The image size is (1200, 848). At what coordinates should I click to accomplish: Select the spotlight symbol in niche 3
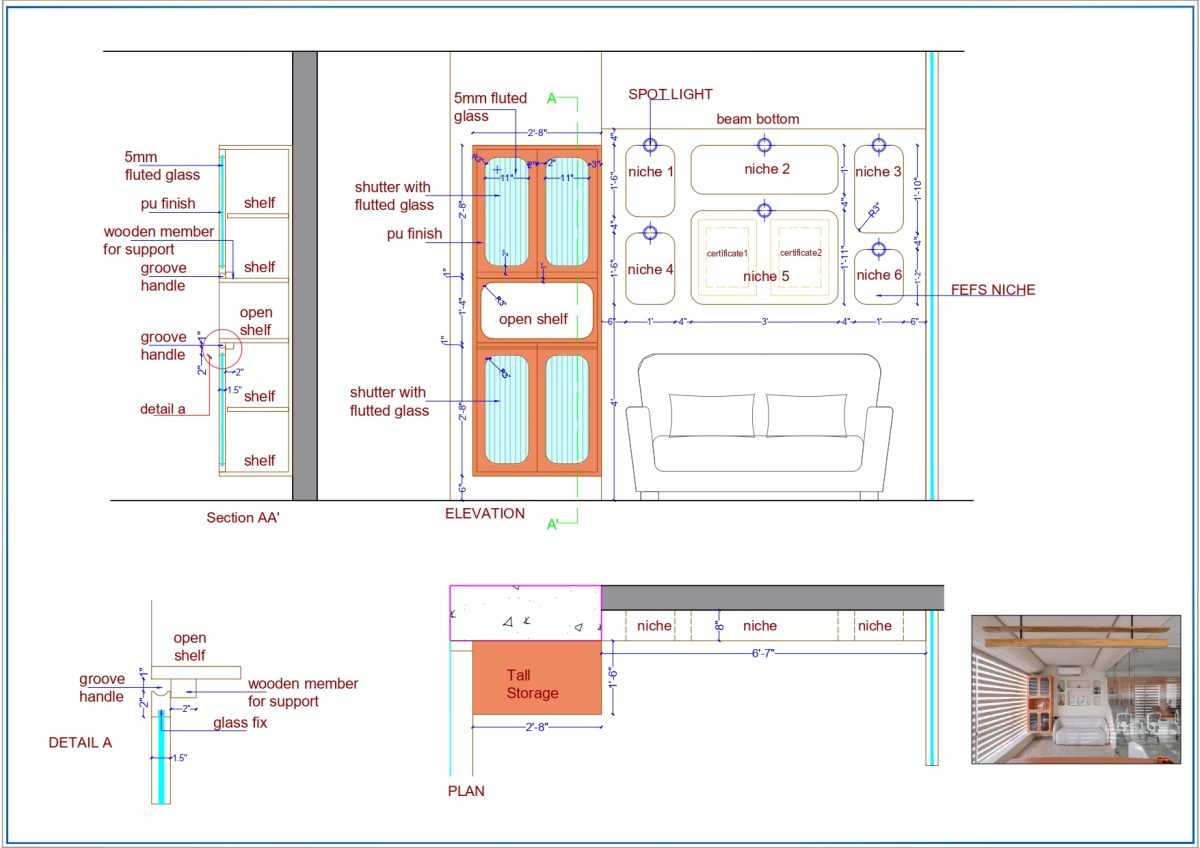tap(879, 146)
